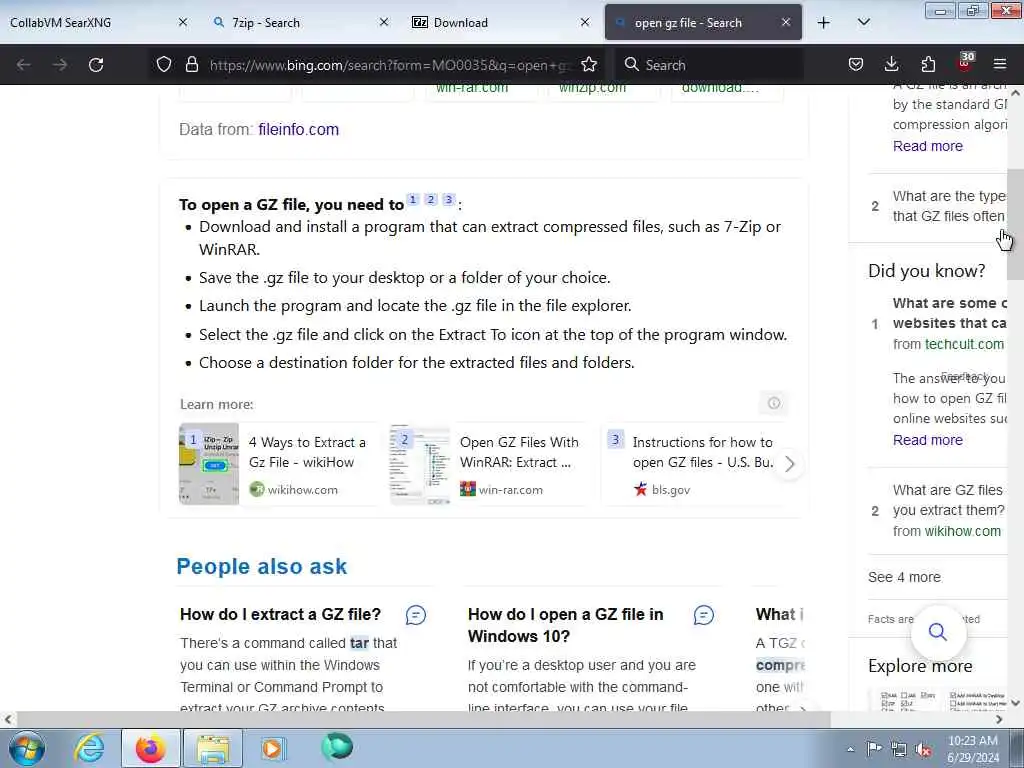Viewport: 1024px width, 768px height.
Task: Open How do I extract a GZ file question
Action: 280,615
